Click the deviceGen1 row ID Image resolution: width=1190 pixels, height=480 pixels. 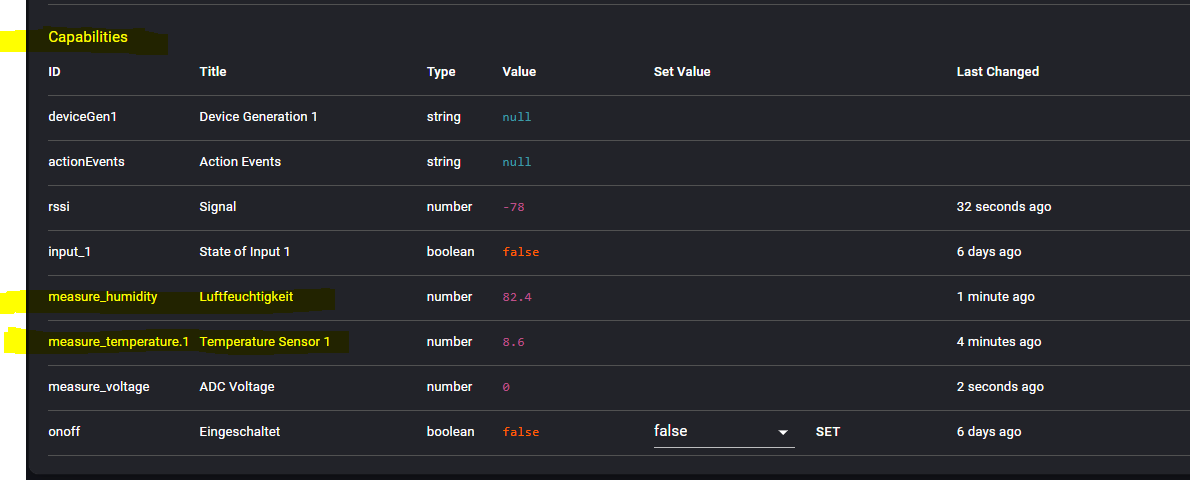[x=83, y=117]
